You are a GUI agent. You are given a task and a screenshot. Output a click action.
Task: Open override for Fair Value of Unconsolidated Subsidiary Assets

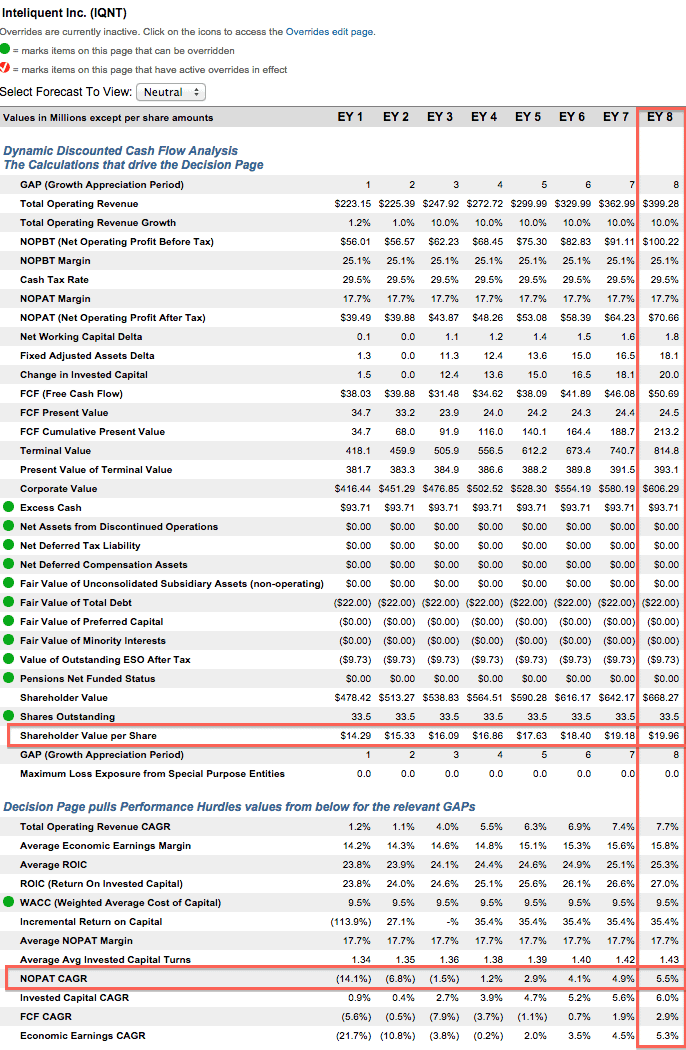click(x=9, y=583)
